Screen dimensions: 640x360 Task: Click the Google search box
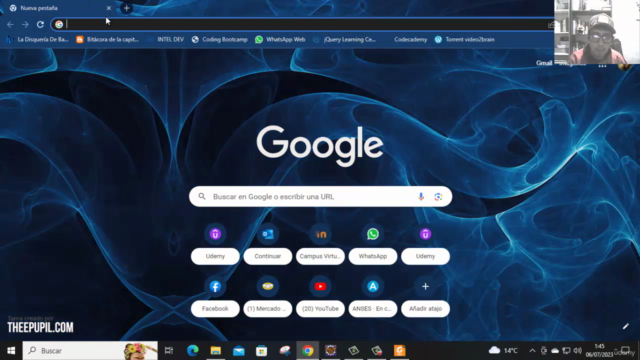320,197
